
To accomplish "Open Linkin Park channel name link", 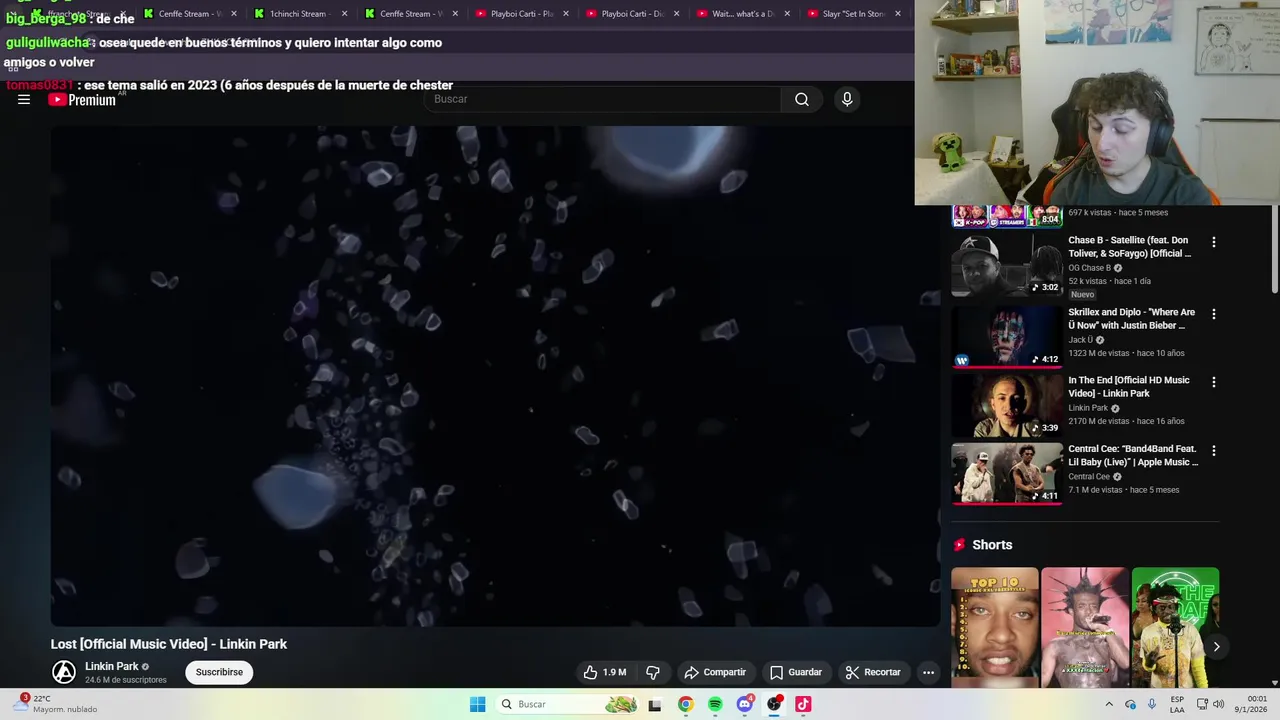I will (112, 666).
